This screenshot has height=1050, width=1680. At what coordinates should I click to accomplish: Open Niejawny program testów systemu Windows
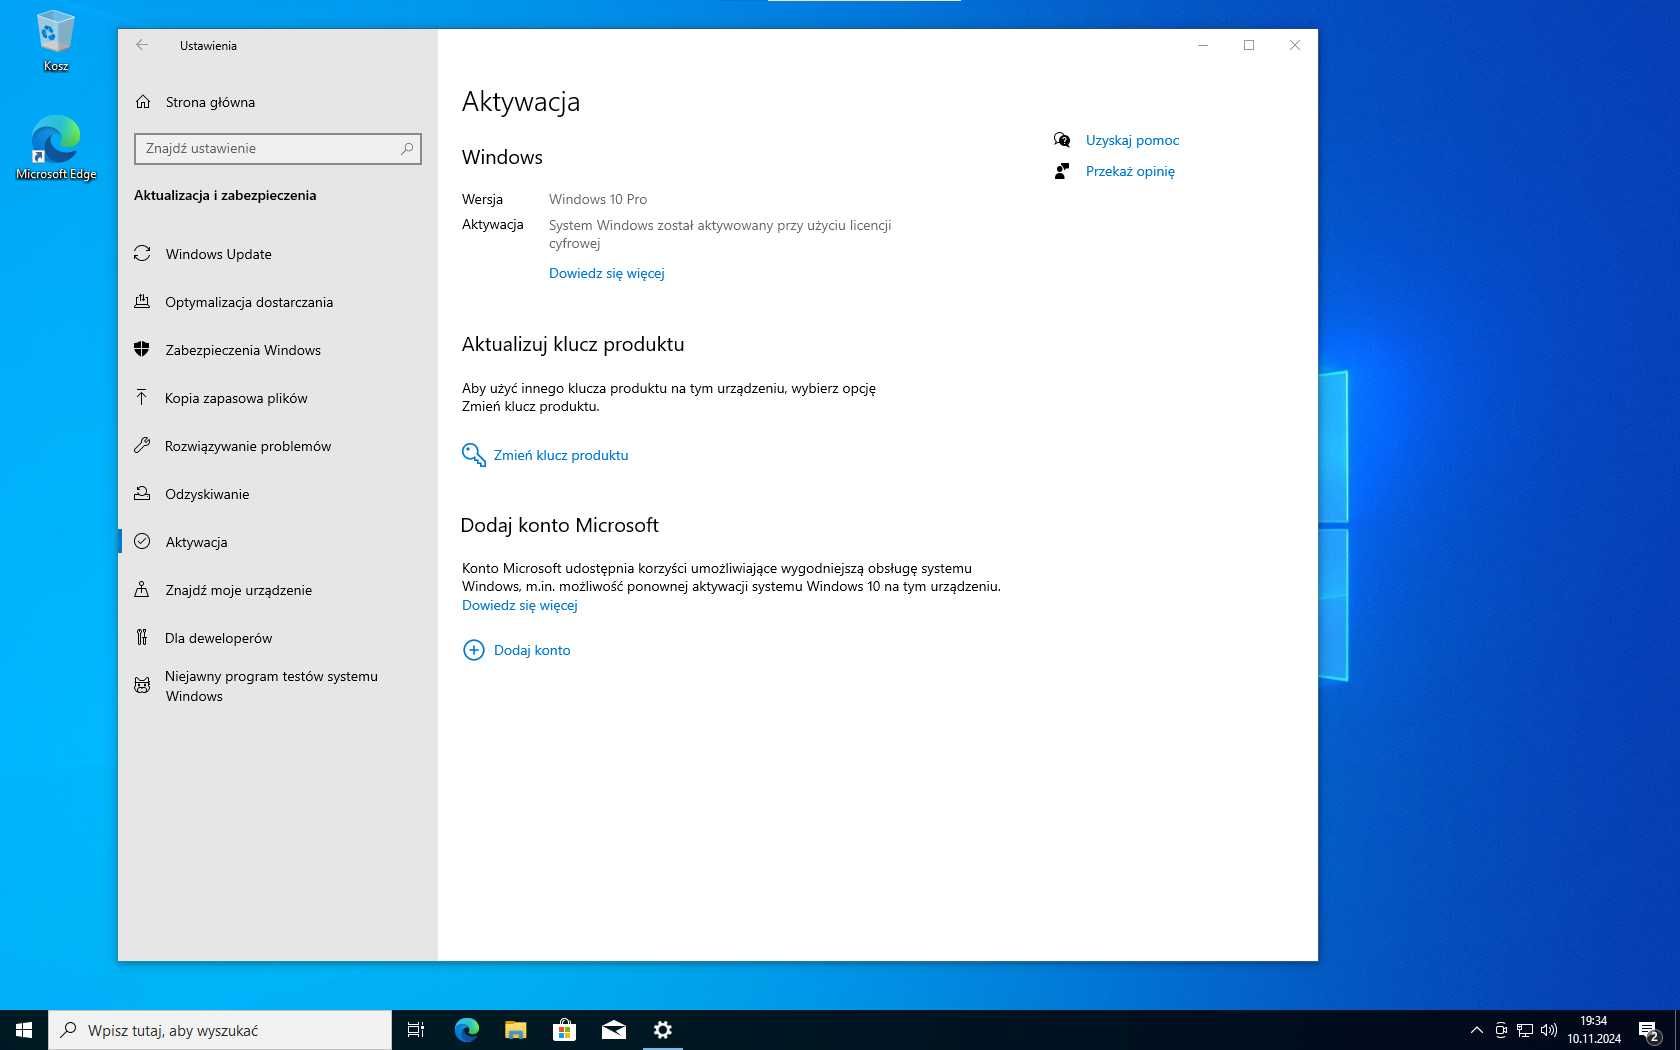[x=278, y=686]
